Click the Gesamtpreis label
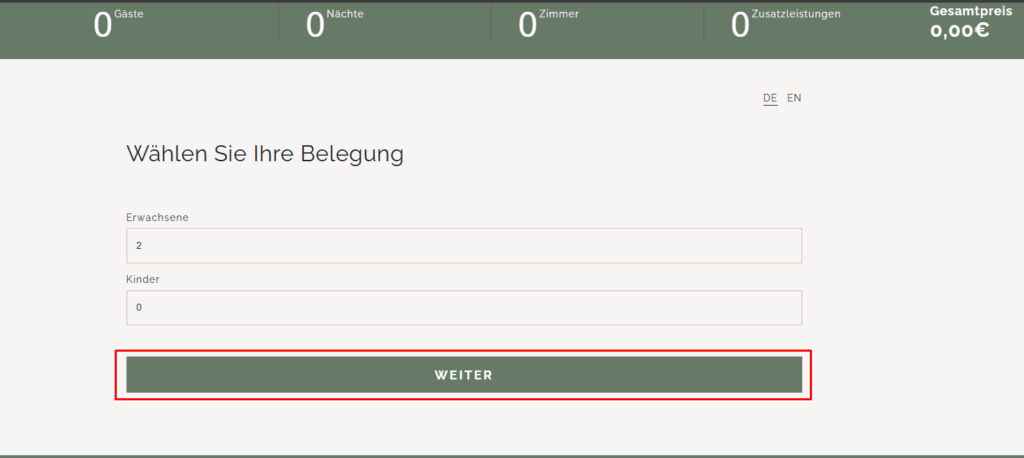The width and height of the screenshot is (1024, 458). (963, 11)
